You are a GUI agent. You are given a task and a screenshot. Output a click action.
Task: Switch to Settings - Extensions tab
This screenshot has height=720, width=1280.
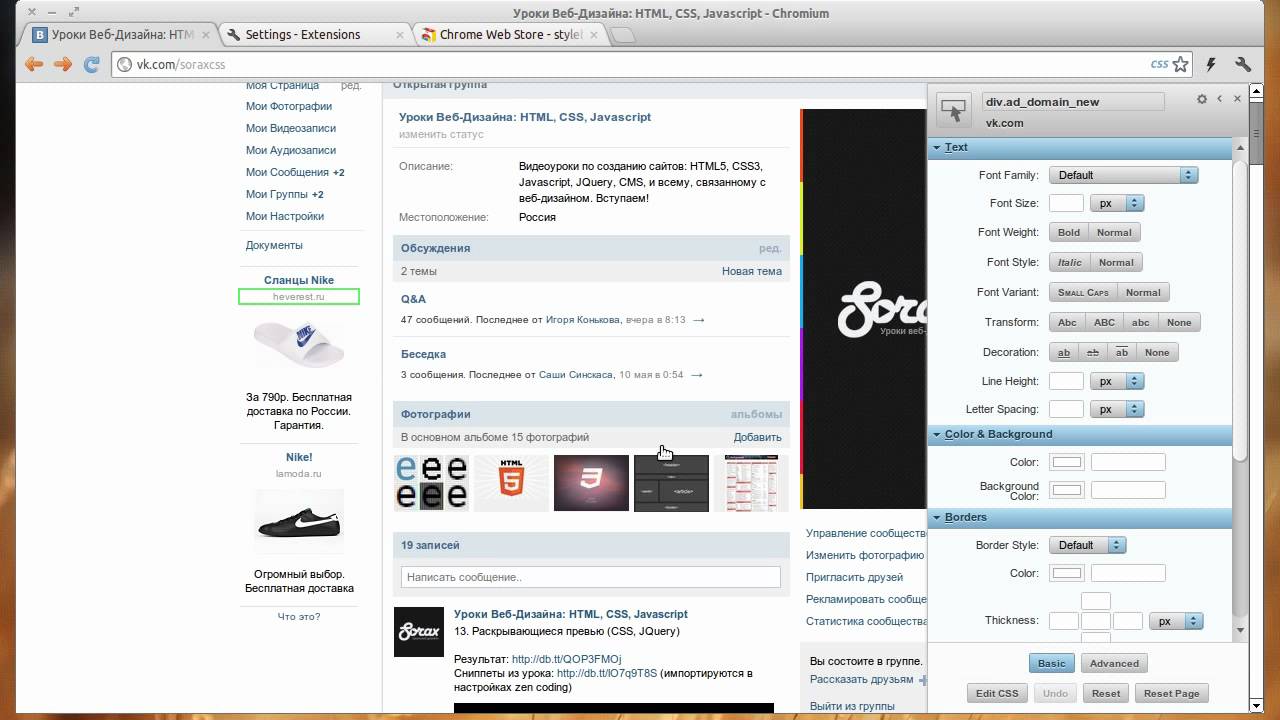coord(313,35)
